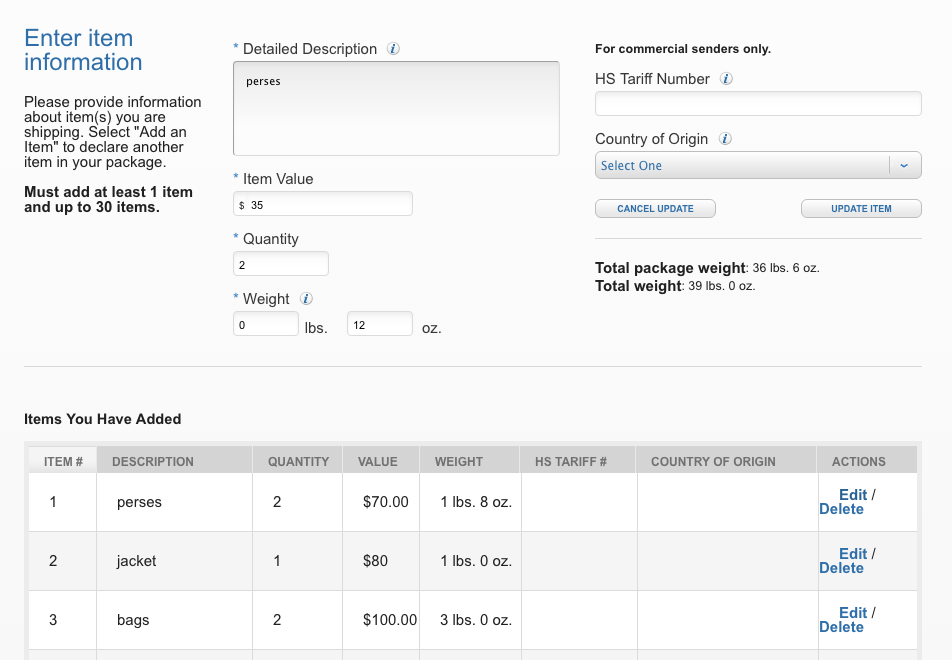Focus the Detailed Description text area

[396, 108]
